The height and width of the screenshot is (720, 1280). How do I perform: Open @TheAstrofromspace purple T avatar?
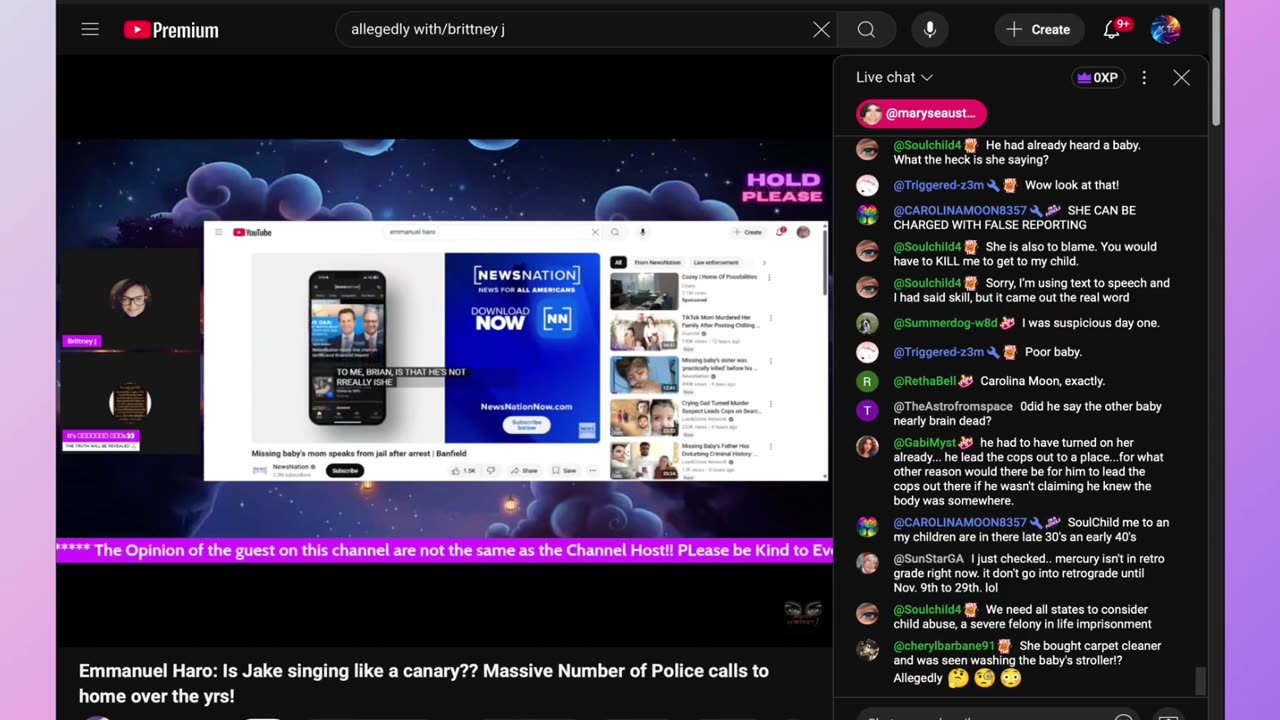pos(868,409)
